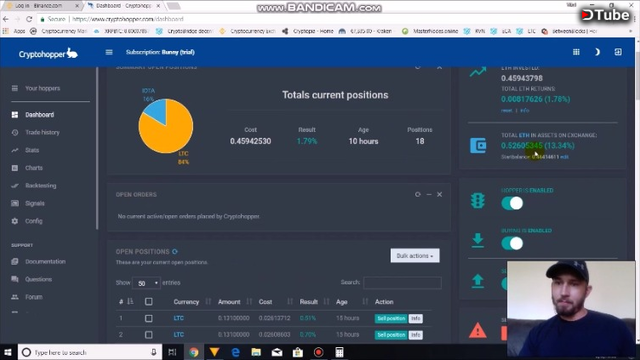
Task: Click the Config gear icon
Action: pos(15,221)
